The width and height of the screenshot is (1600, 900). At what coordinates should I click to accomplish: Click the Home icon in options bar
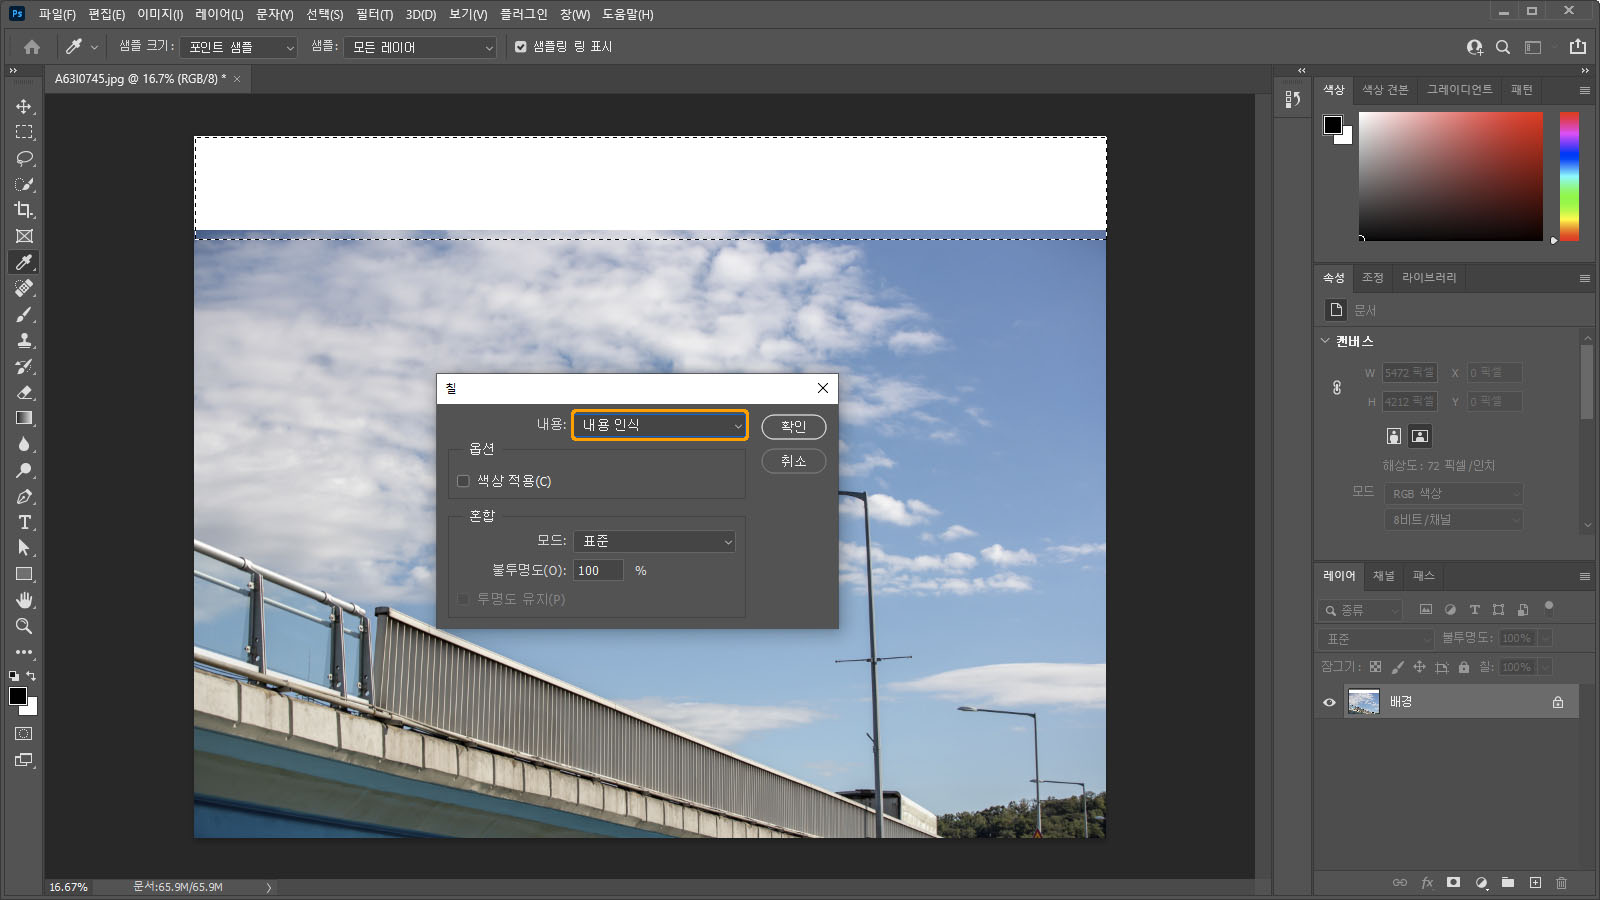pyautogui.click(x=32, y=47)
